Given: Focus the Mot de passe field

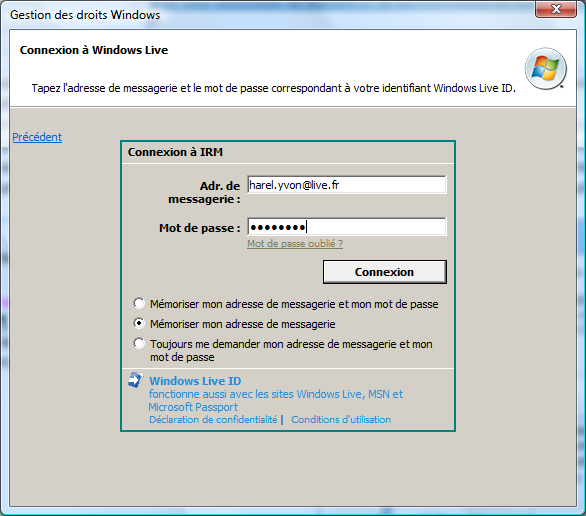Looking at the screenshot, I should coord(346,227).
